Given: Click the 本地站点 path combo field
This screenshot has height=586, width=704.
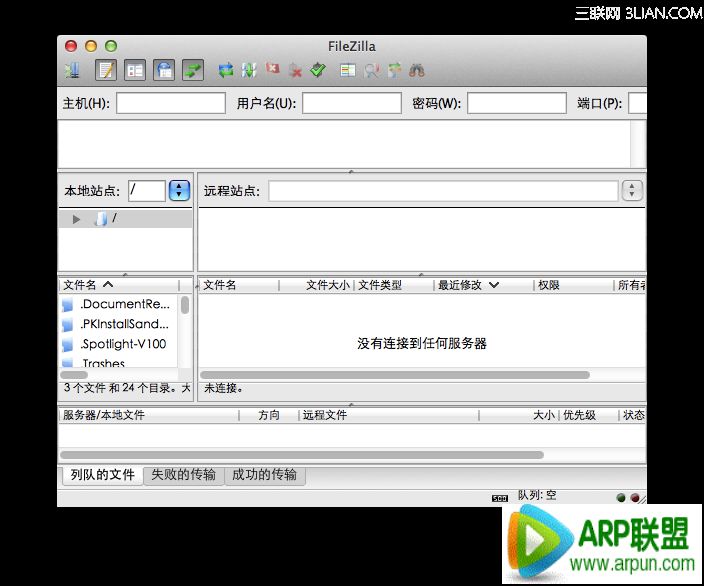Looking at the screenshot, I should 147,191.
